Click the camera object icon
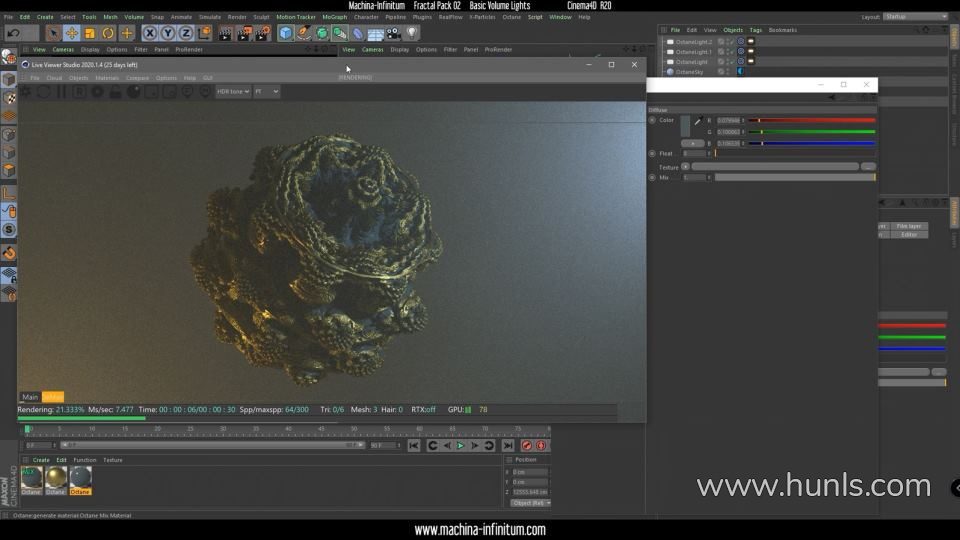The height and width of the screenshot is (540, 960). coord(393,33)
